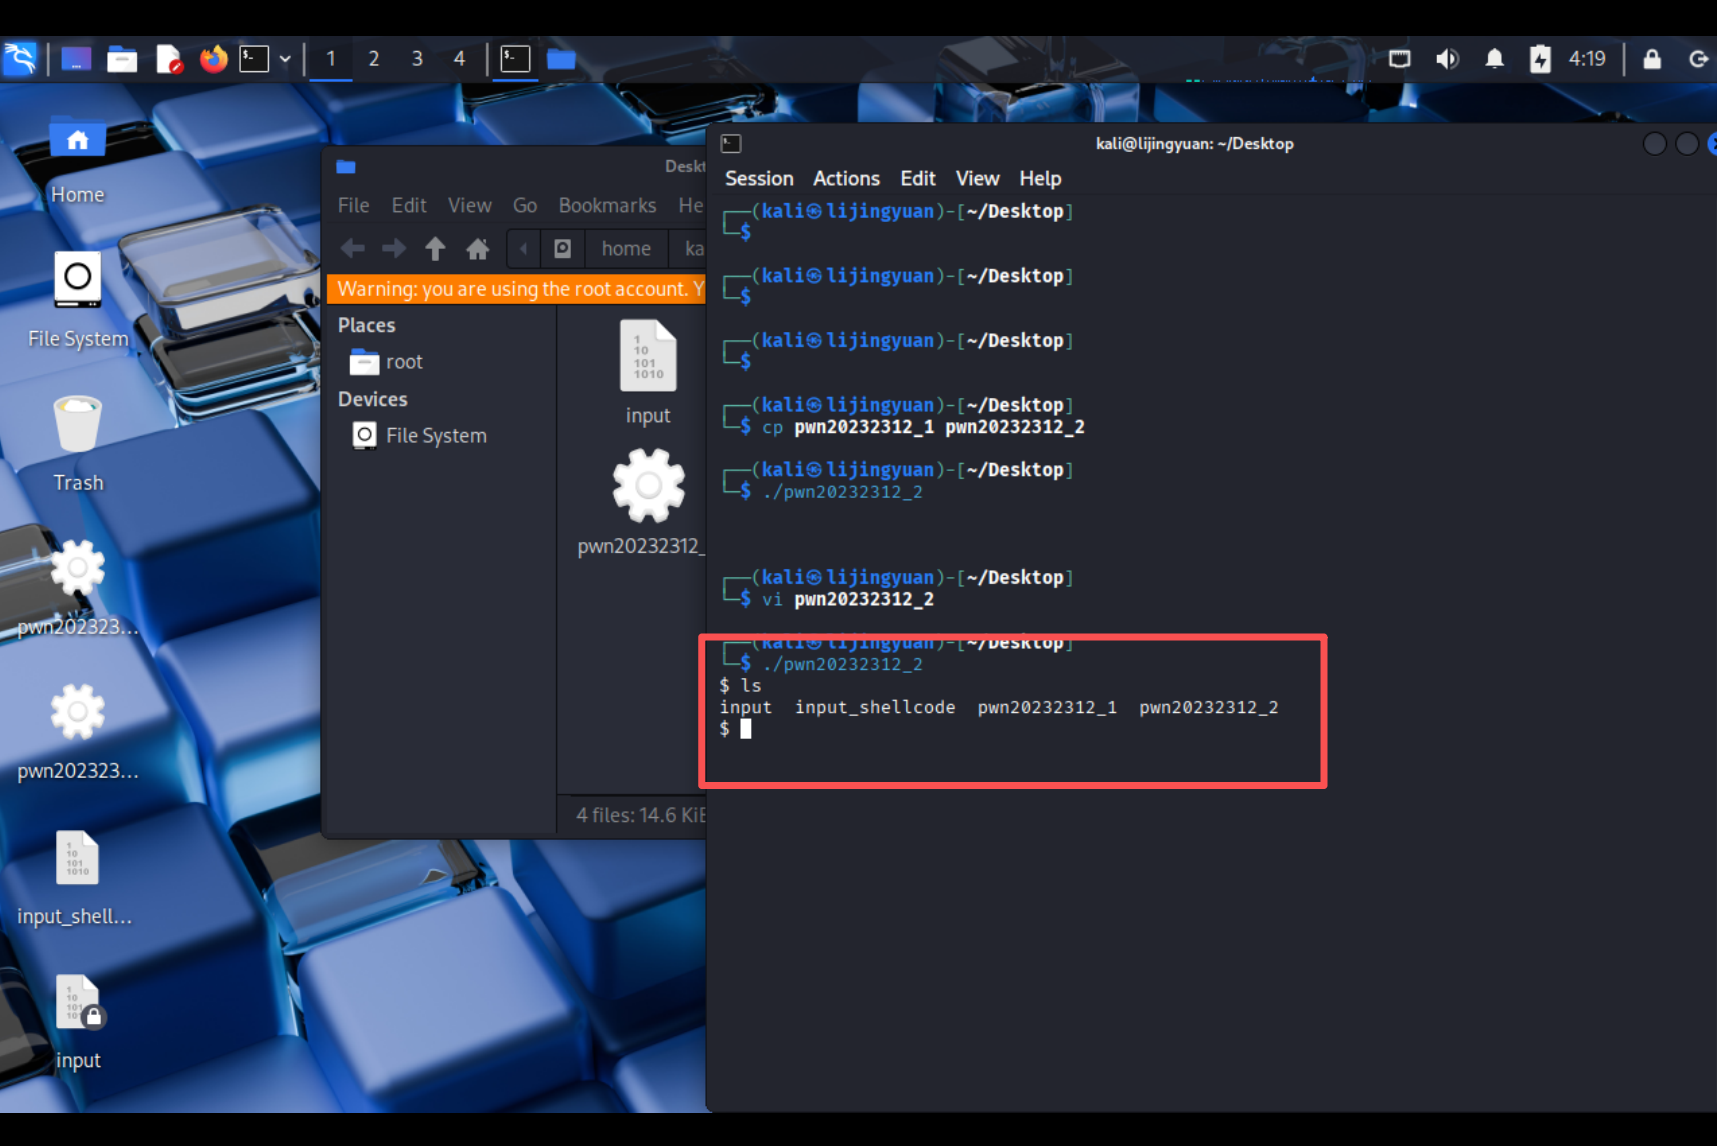Launch Firefox from the top panel

click(213, 59)
